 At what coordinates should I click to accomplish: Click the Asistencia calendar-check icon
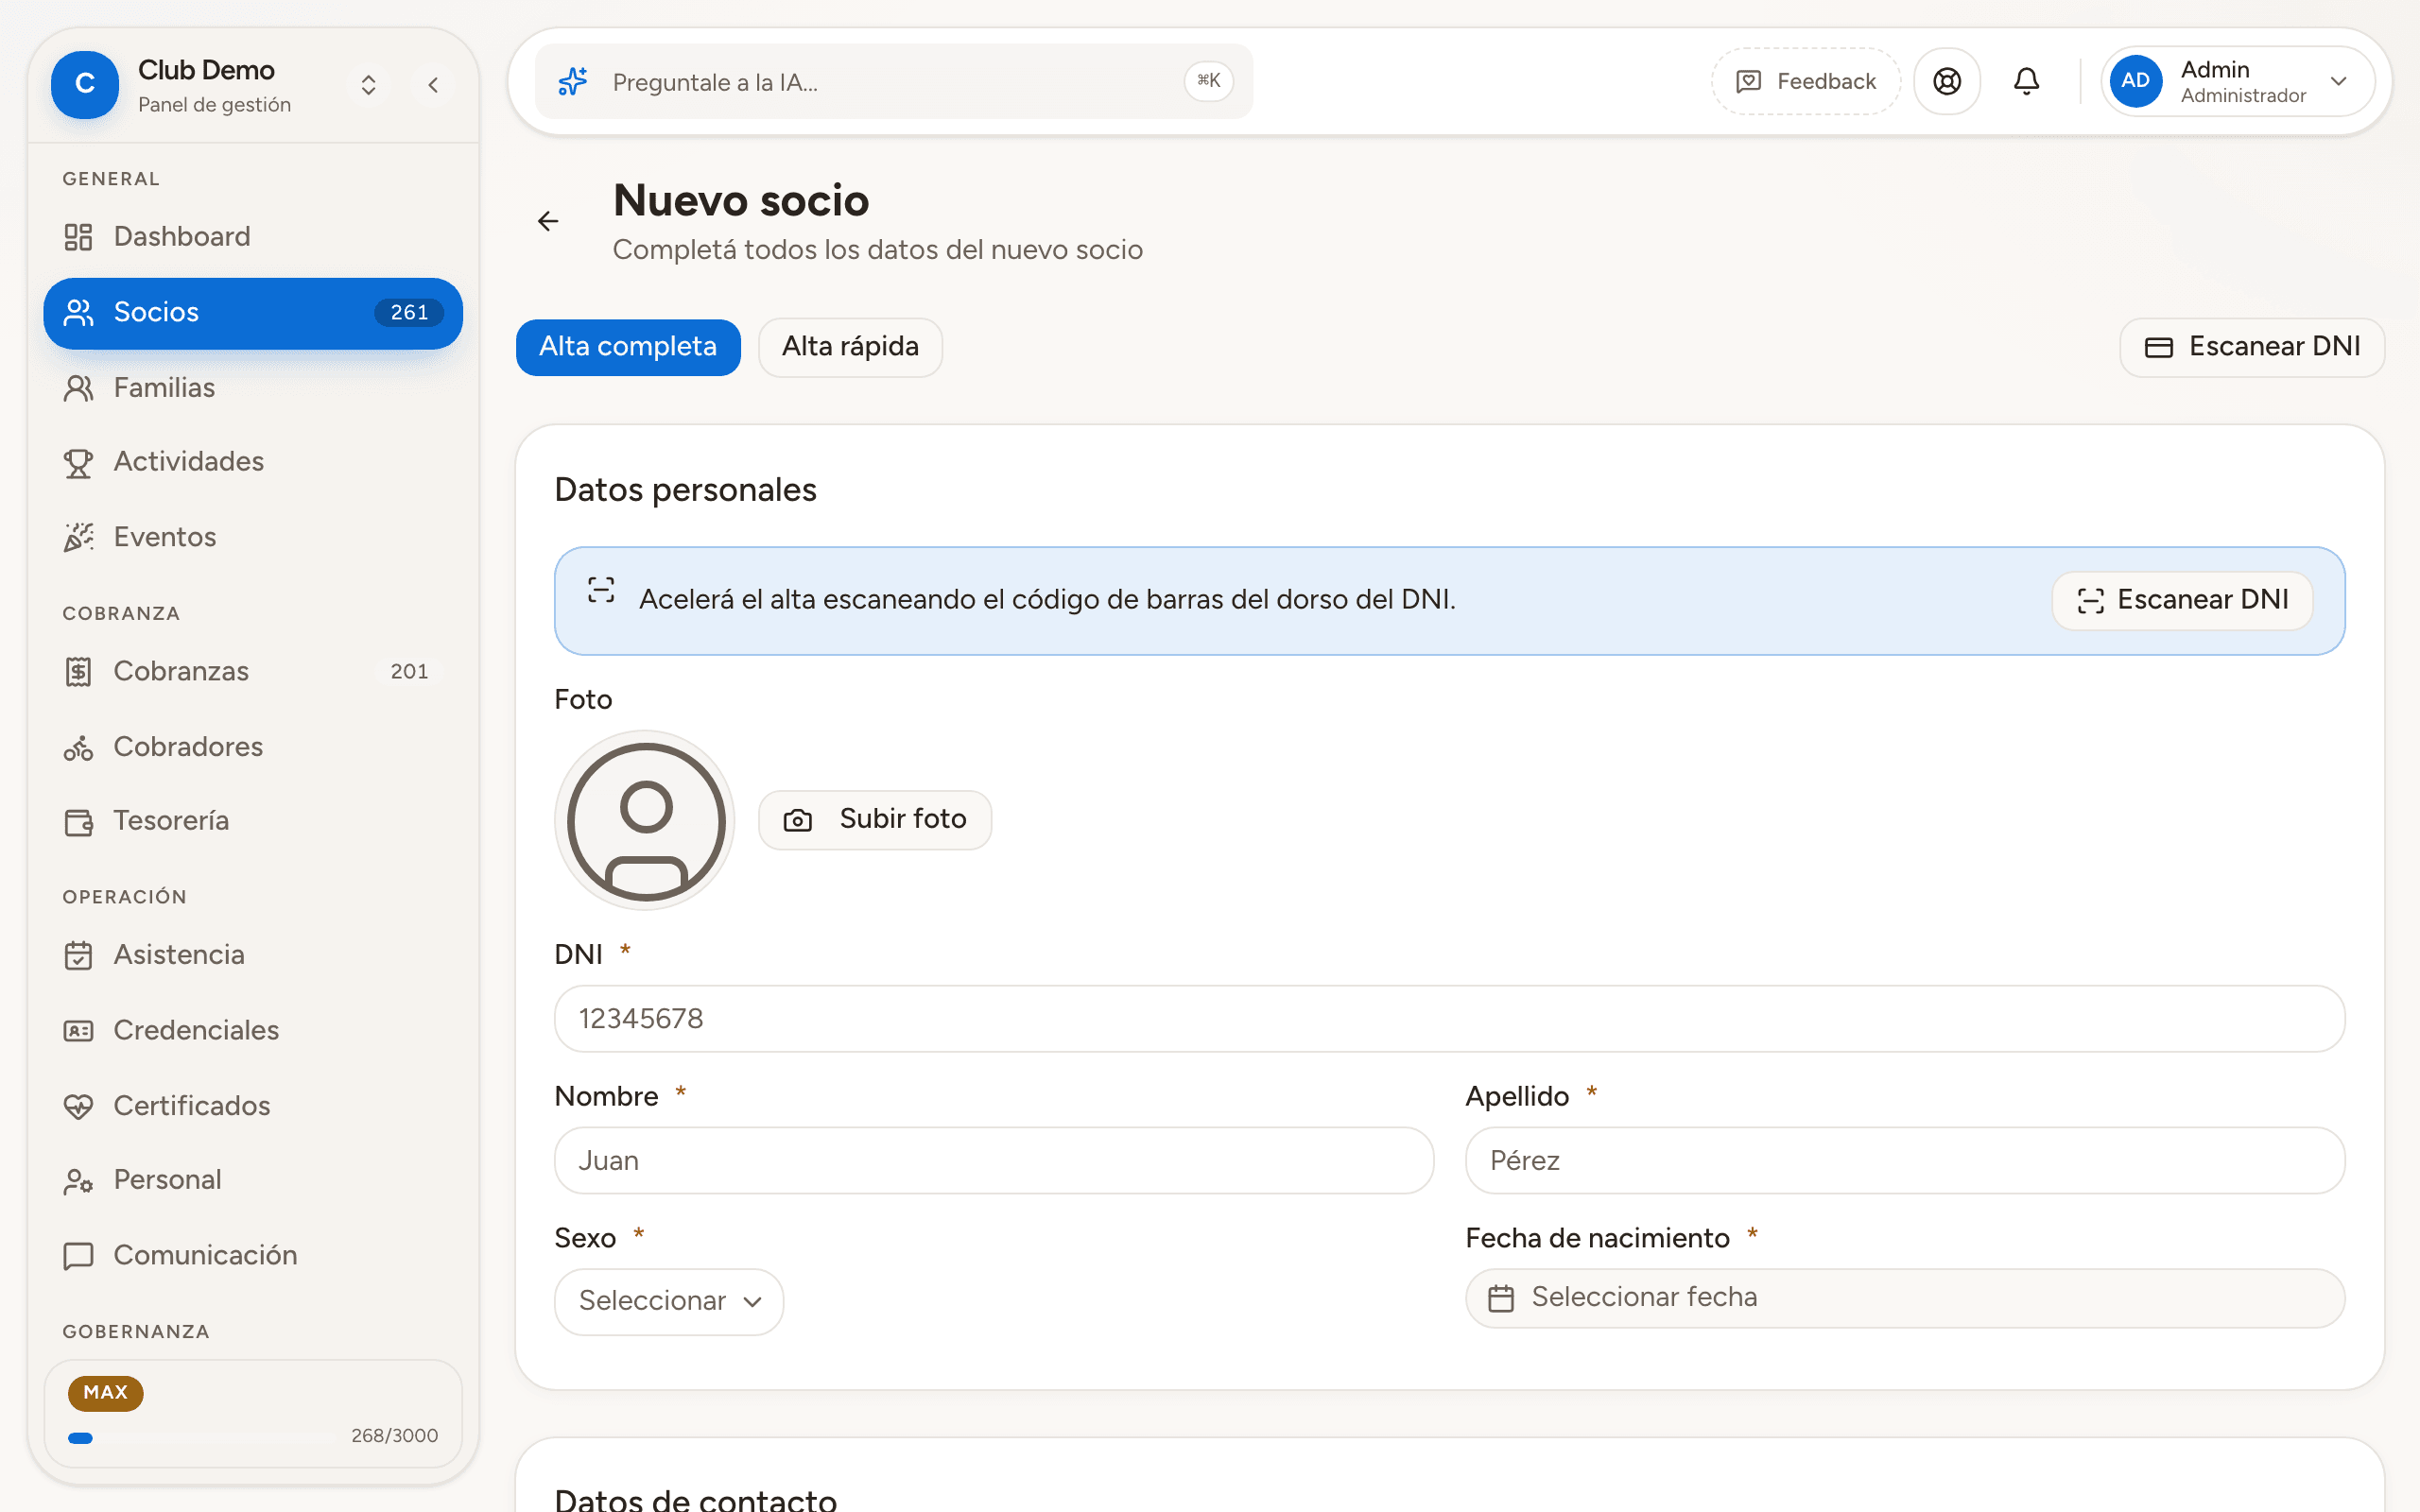78,956
